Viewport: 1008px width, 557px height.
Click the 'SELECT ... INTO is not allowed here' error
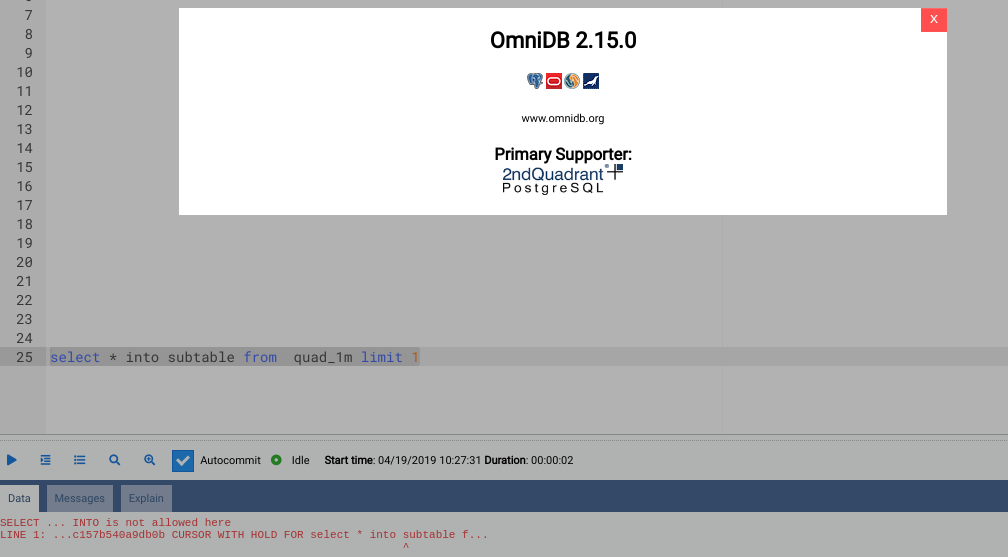tap(116, 522)
